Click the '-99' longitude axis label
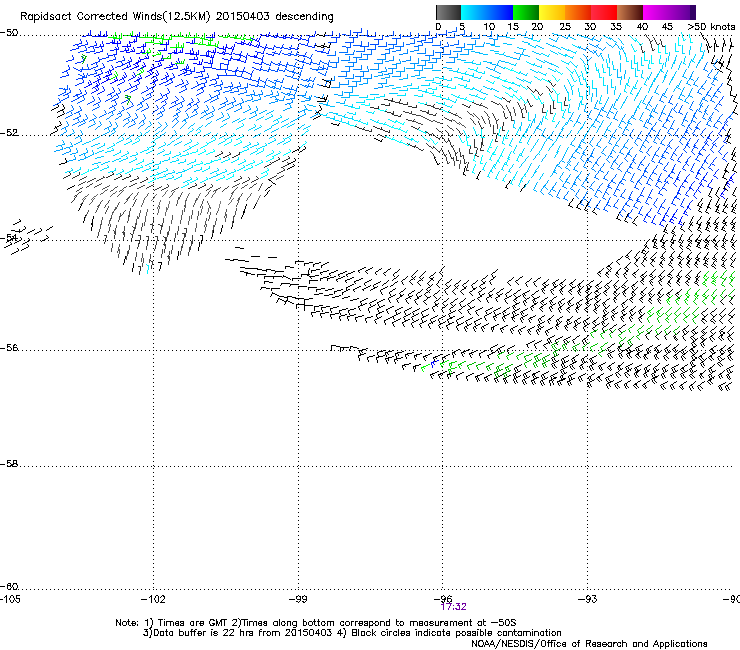This screenshot has width=740, height=650. pyautogui.click(x=298, y=599)
